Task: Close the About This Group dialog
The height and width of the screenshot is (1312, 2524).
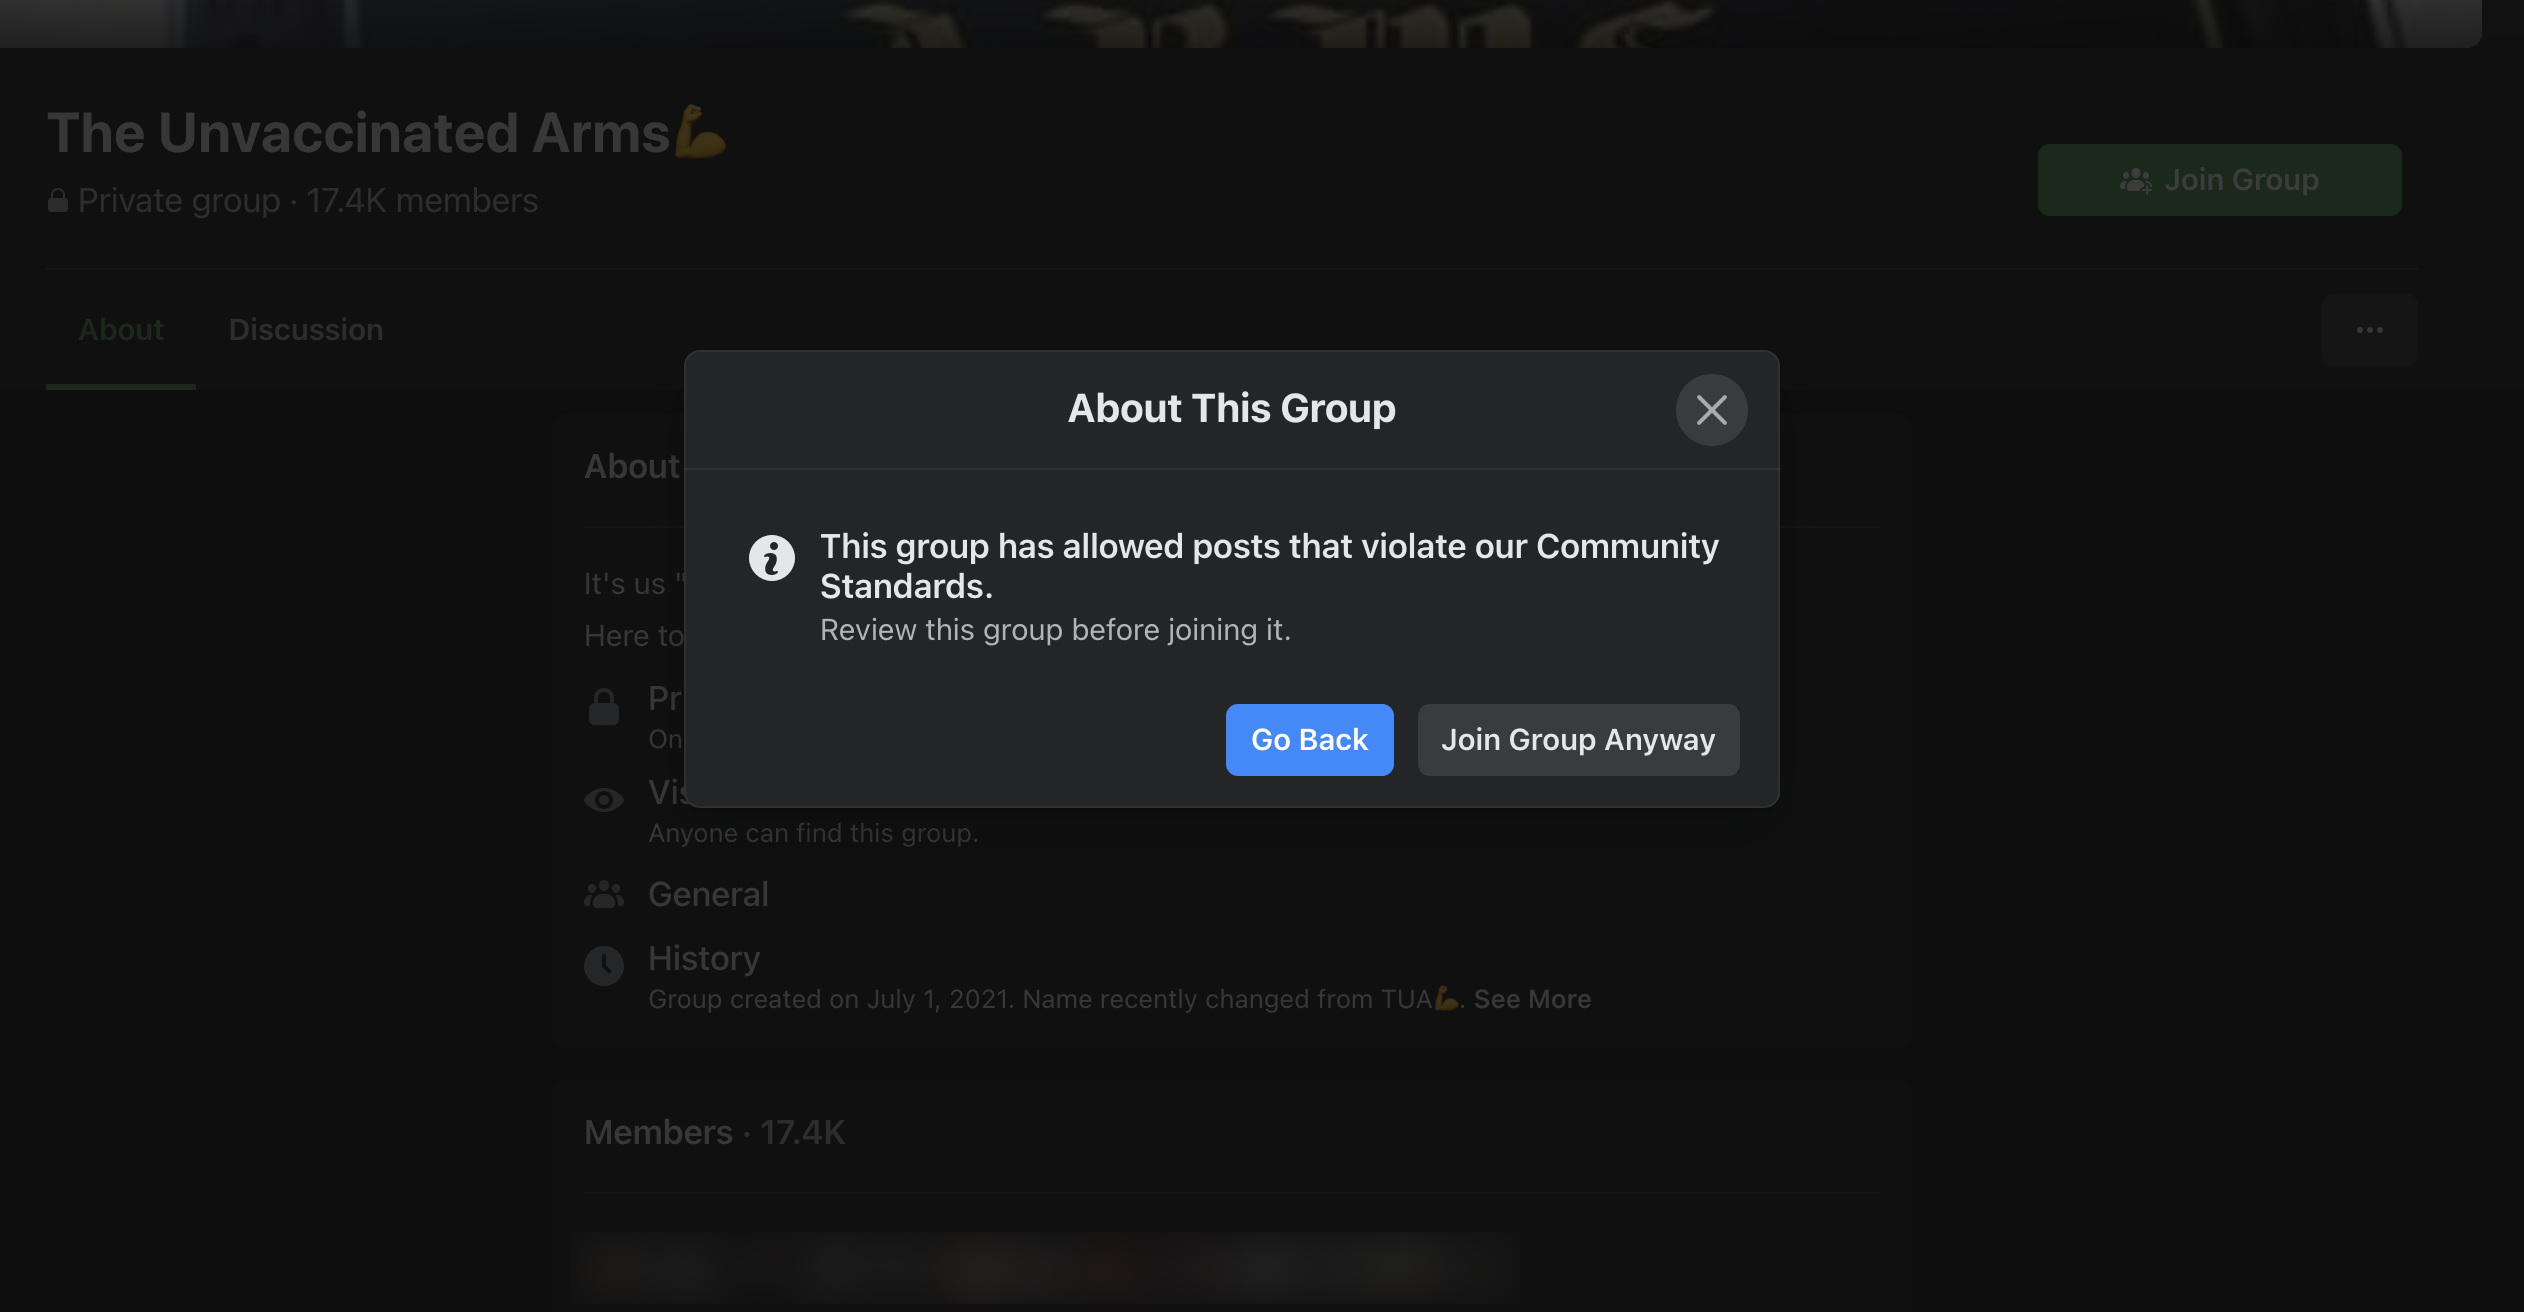Action: point(1711,409)
